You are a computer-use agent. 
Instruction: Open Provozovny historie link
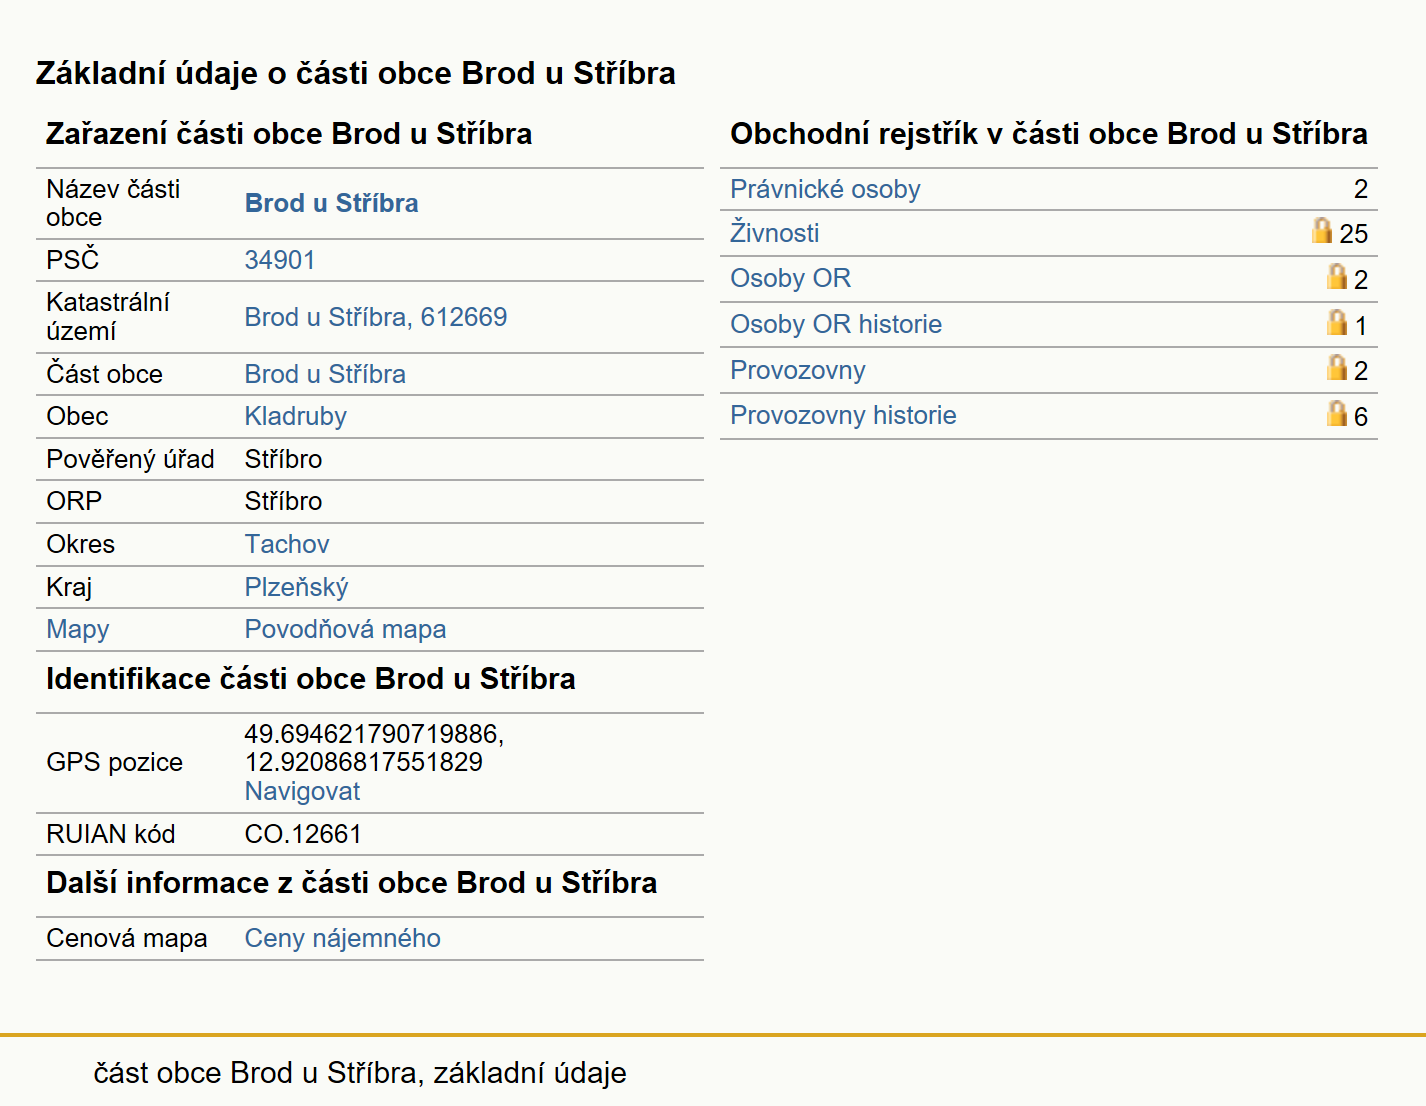[x=843, y=415]
